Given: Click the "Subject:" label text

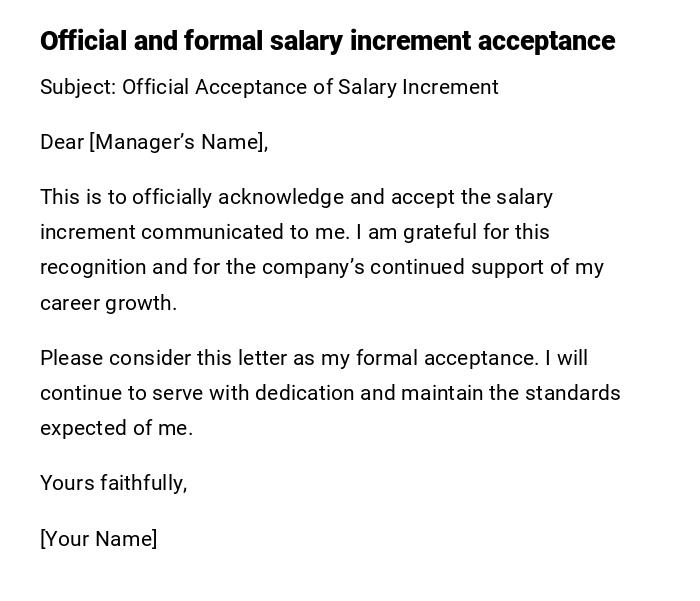Looking at the screenshot, I should tap(78, 87).
